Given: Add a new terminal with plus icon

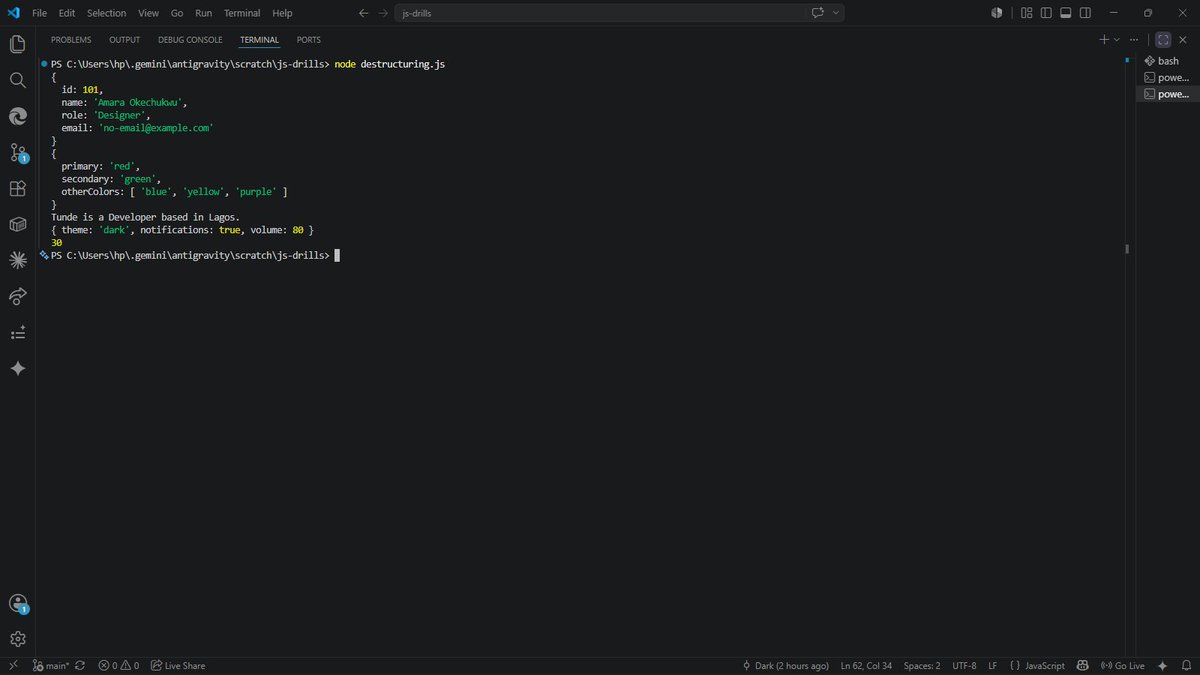Looking at the screenshot, I should tap(1104, 40).
